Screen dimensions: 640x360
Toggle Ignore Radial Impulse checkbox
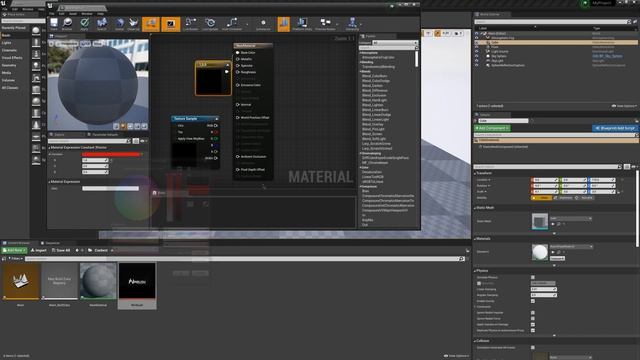533,313
